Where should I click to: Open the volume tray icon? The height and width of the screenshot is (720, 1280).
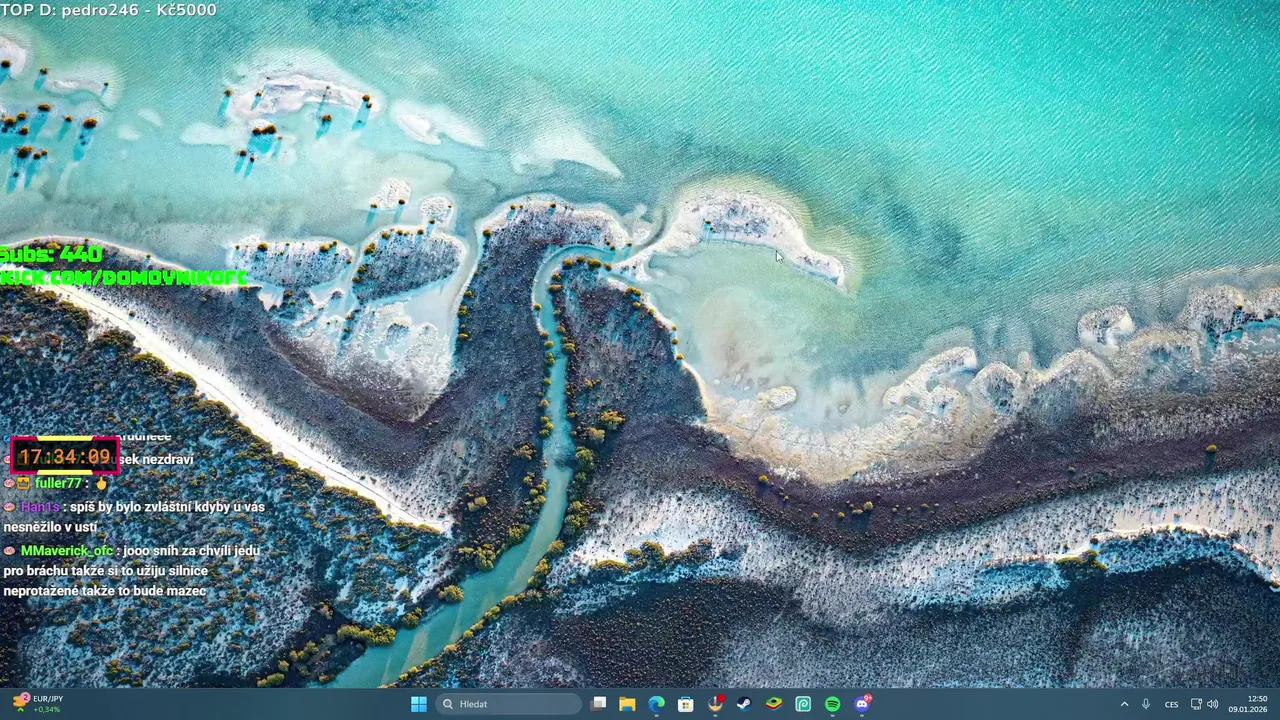1213,704
